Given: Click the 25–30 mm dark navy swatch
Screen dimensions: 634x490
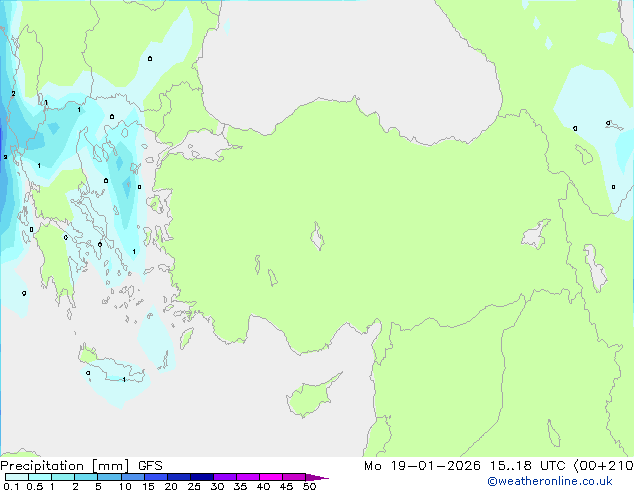Looking at the screenshot, I should pos(202,477).
